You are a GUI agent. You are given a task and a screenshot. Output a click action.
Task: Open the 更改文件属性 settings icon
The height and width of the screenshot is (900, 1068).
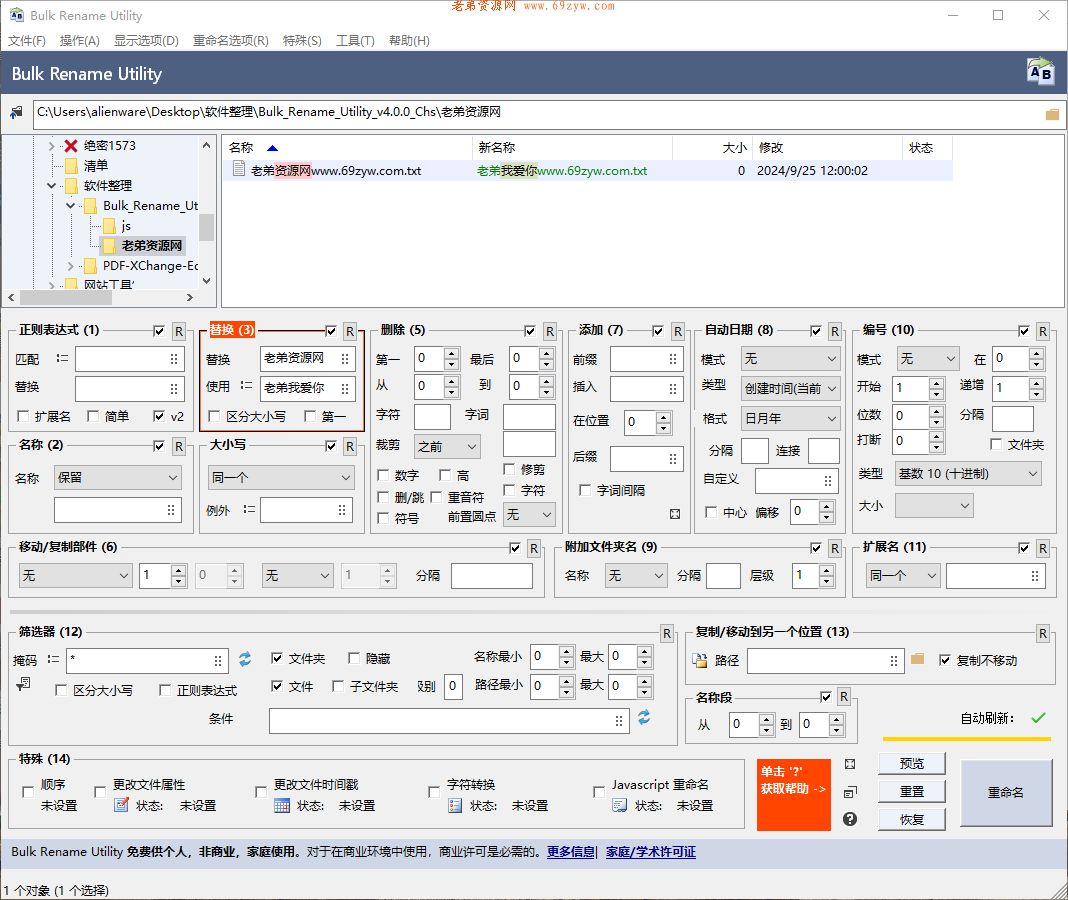tap(121, 805)
